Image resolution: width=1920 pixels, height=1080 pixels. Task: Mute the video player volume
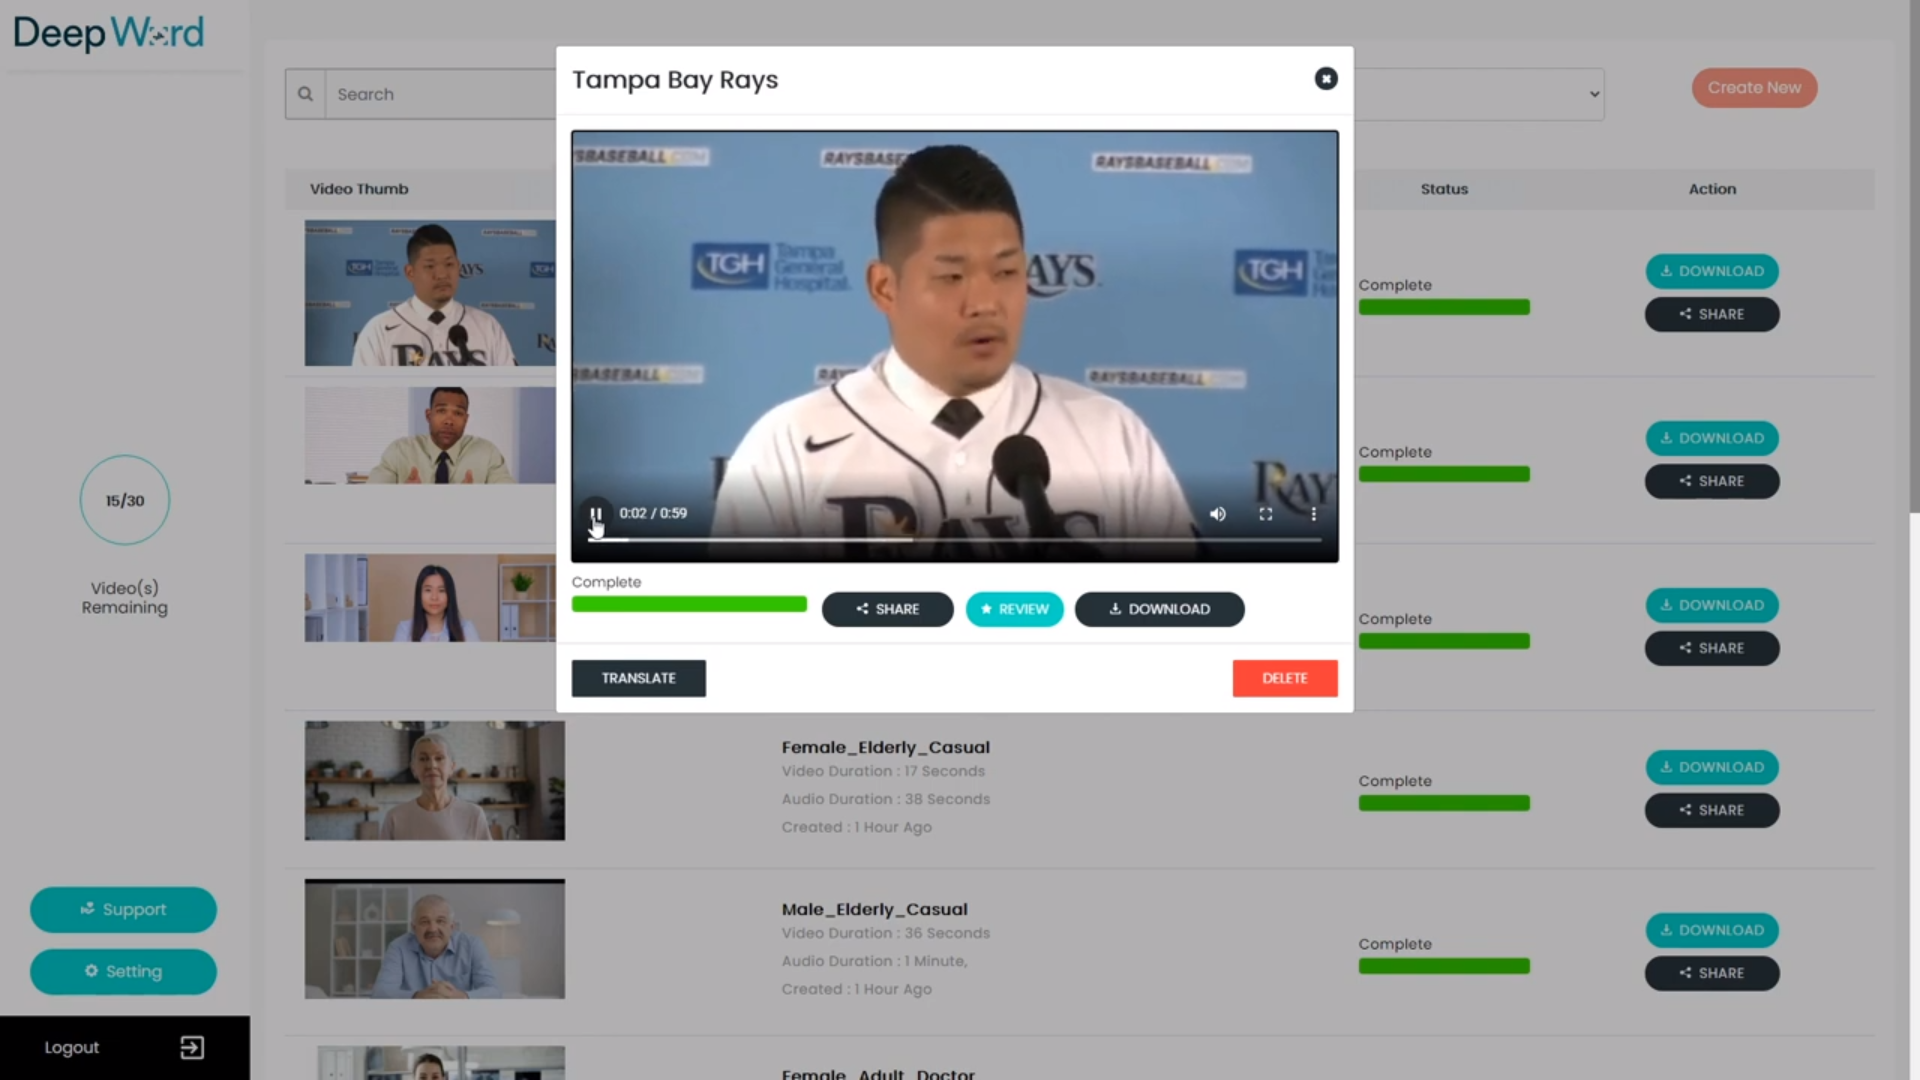(x=1217, y=514)
